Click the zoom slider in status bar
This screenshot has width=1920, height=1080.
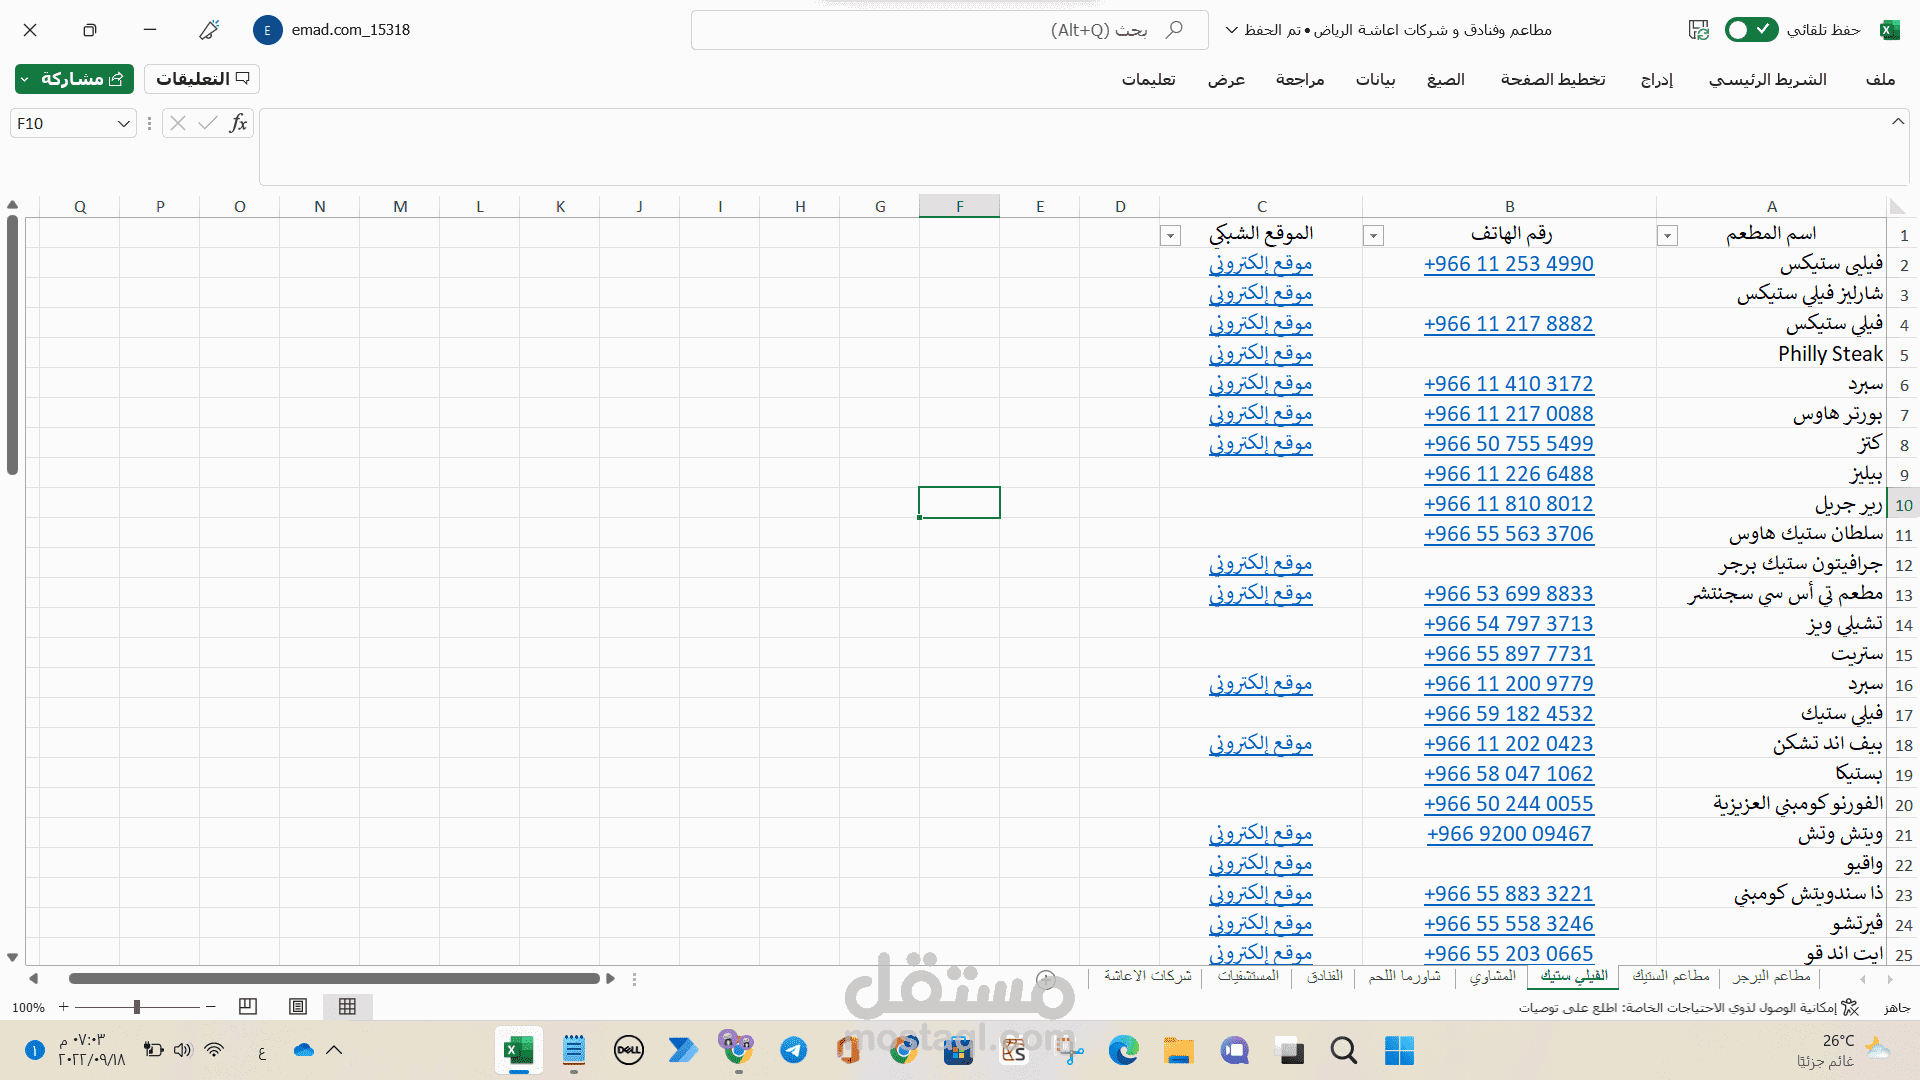point(137,1007)
